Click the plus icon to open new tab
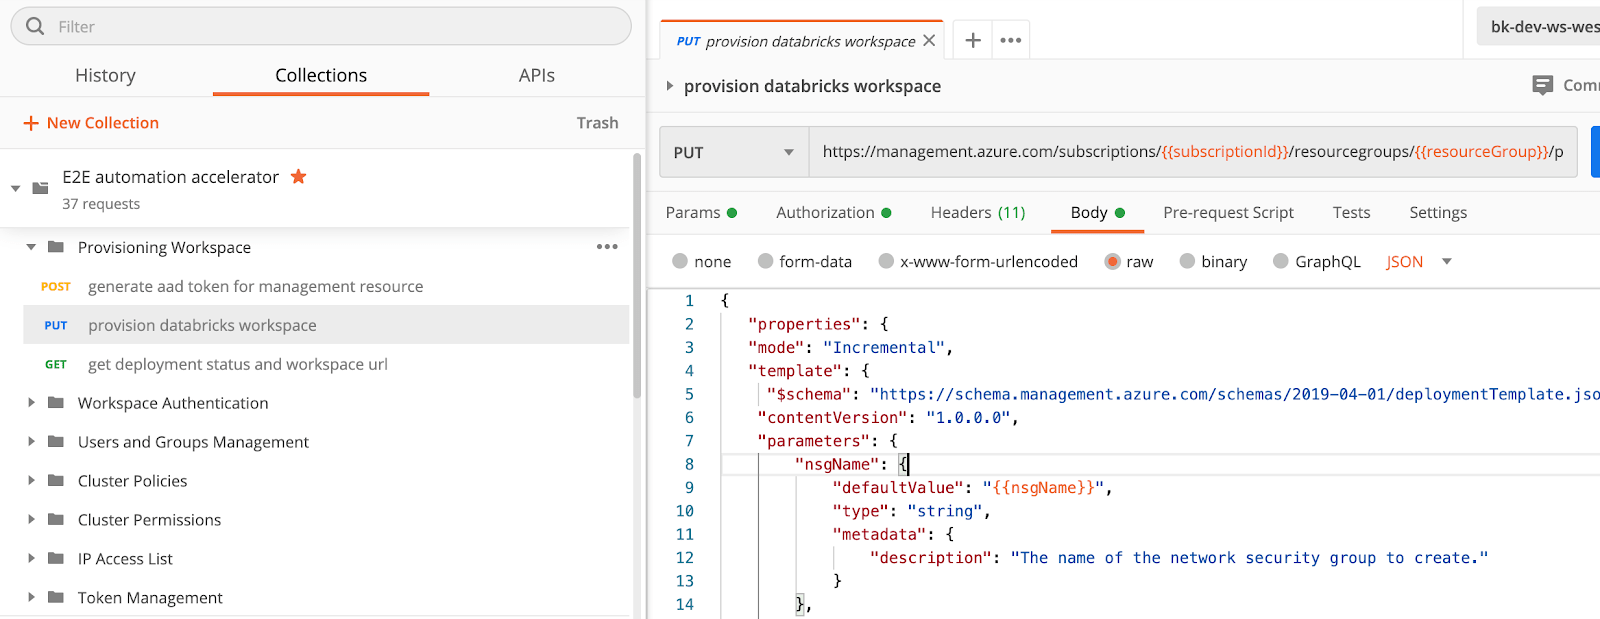Image resolution: width=1600 pixels, height=619 pixels. pyautogui.click(x=972, y=41)
